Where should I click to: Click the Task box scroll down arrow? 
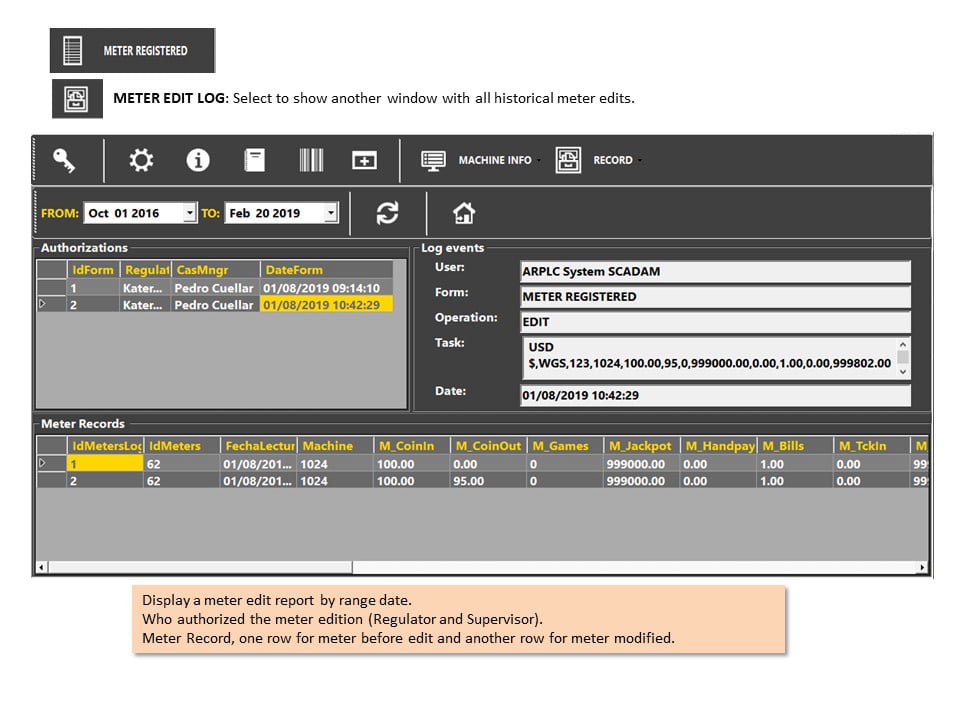902,372
